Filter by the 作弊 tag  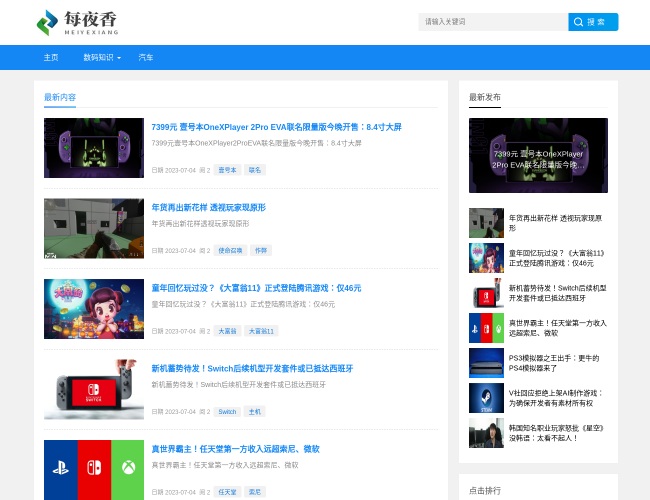(x=261, y=250)
